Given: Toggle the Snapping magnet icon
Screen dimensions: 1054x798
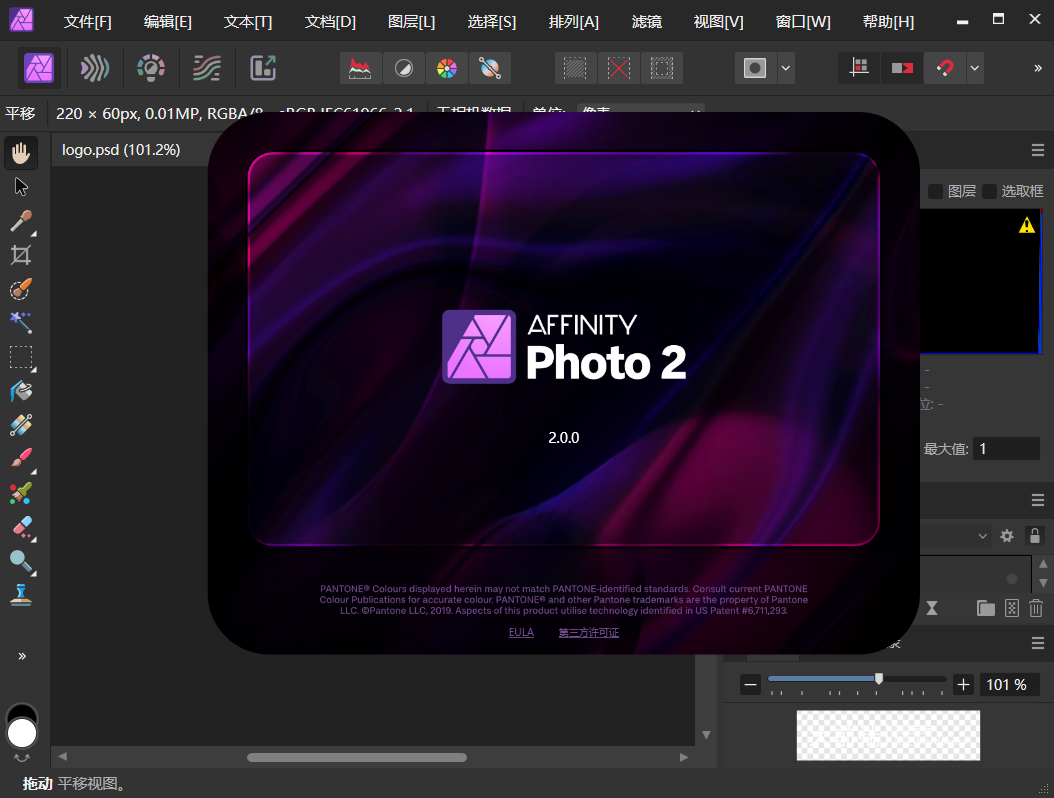Looking at the screenshot, I should click(x=944, y=68).
